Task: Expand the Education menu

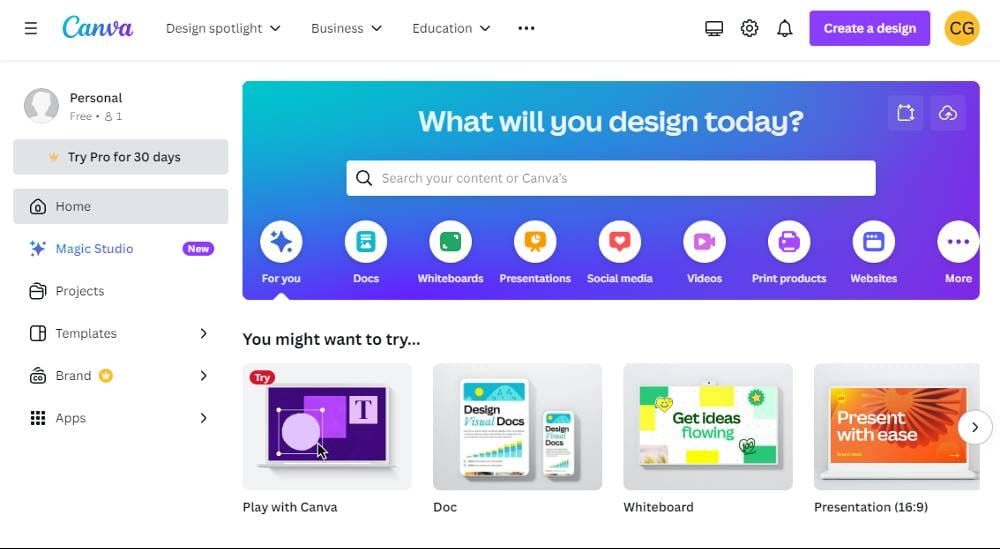Action: pos(451,28)
